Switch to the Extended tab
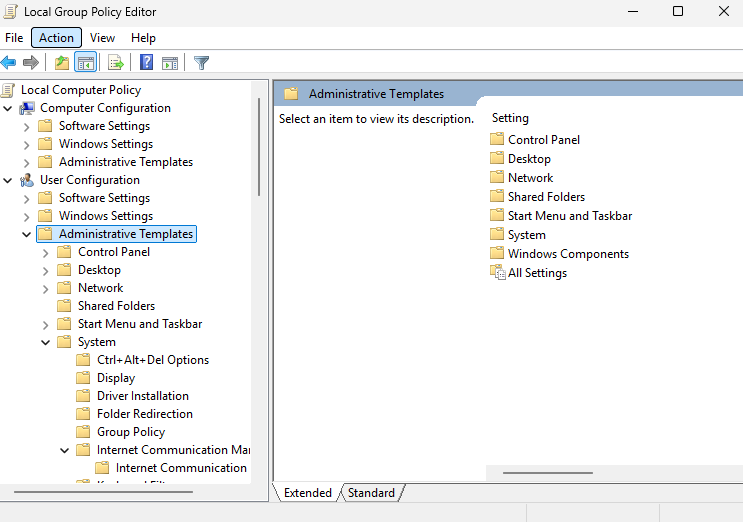 pos(308,493)
